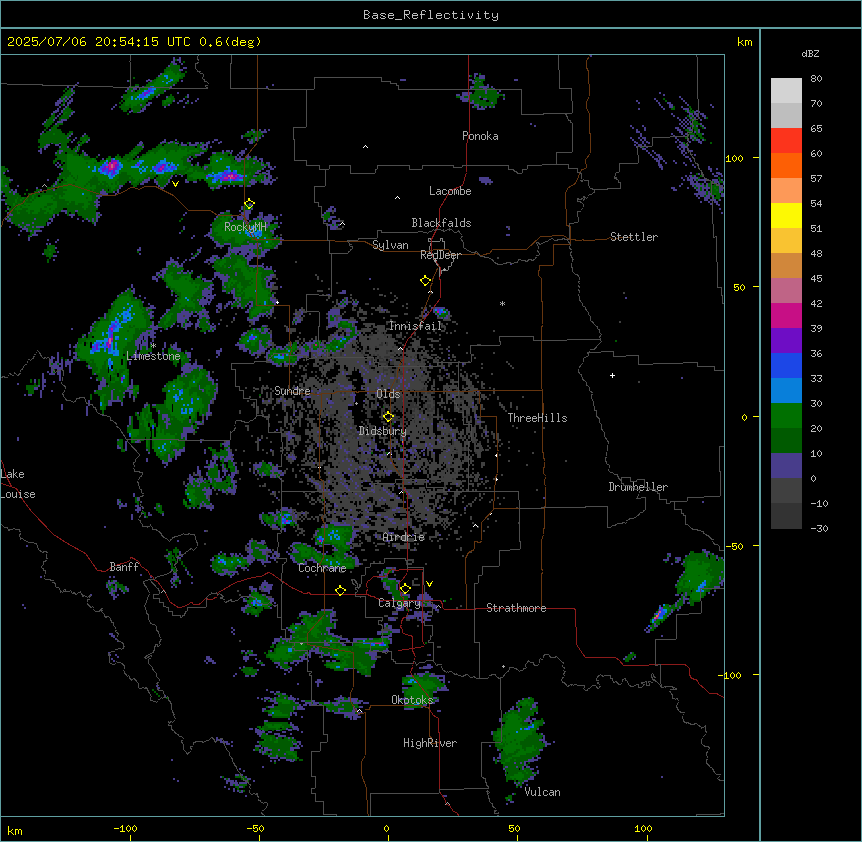Click the Limestone label
862x842 pixels.
153,356
